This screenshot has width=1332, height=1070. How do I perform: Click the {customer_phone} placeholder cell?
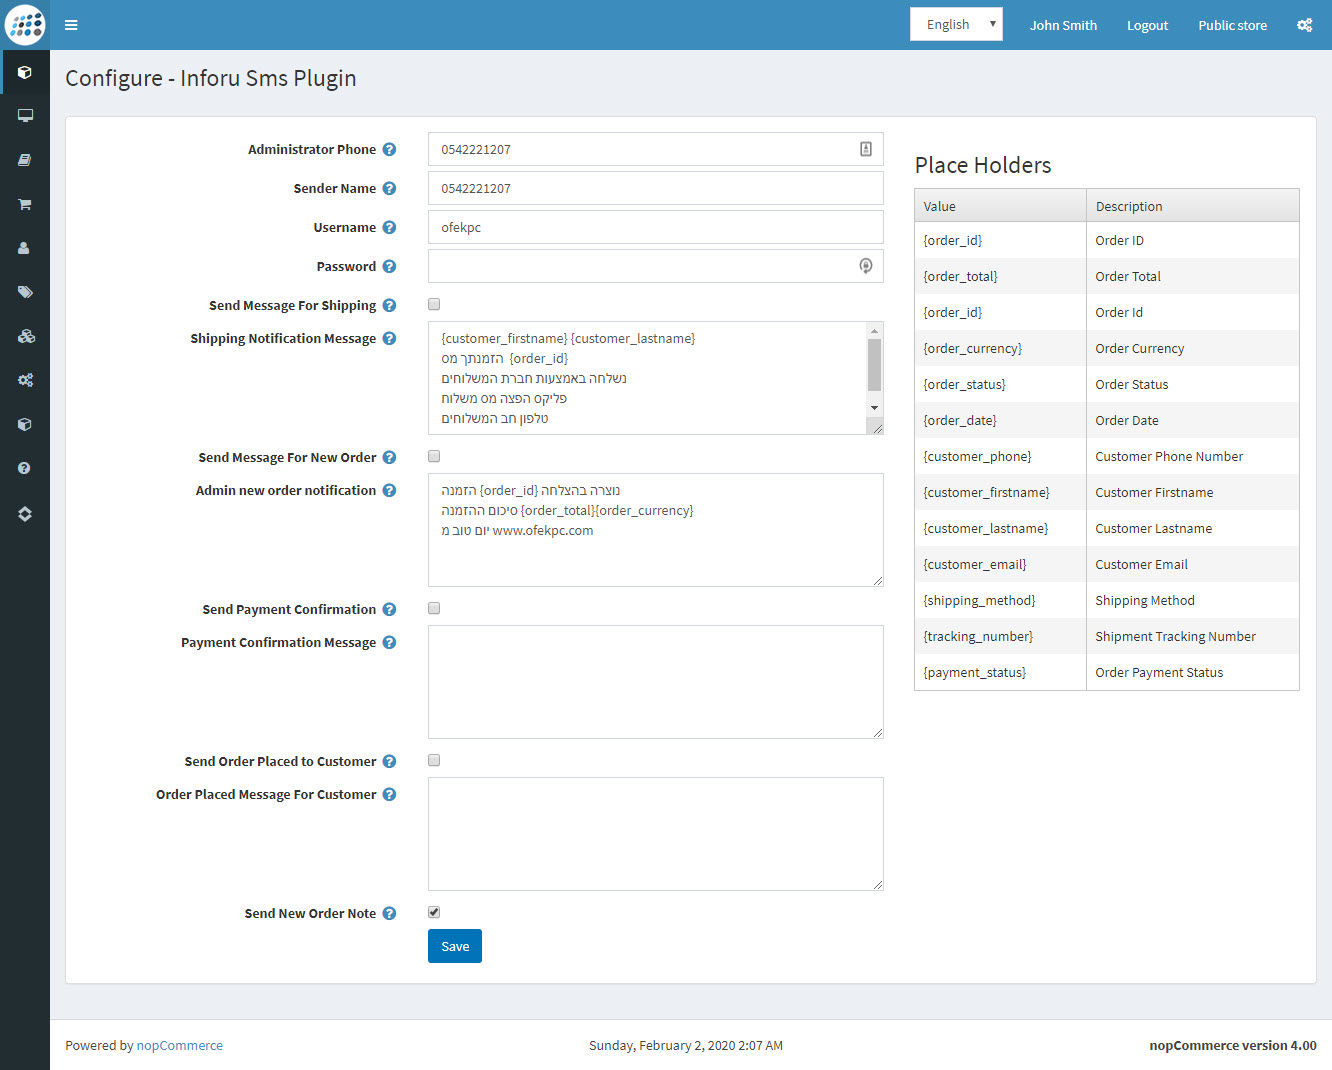tap(1000, 456)
